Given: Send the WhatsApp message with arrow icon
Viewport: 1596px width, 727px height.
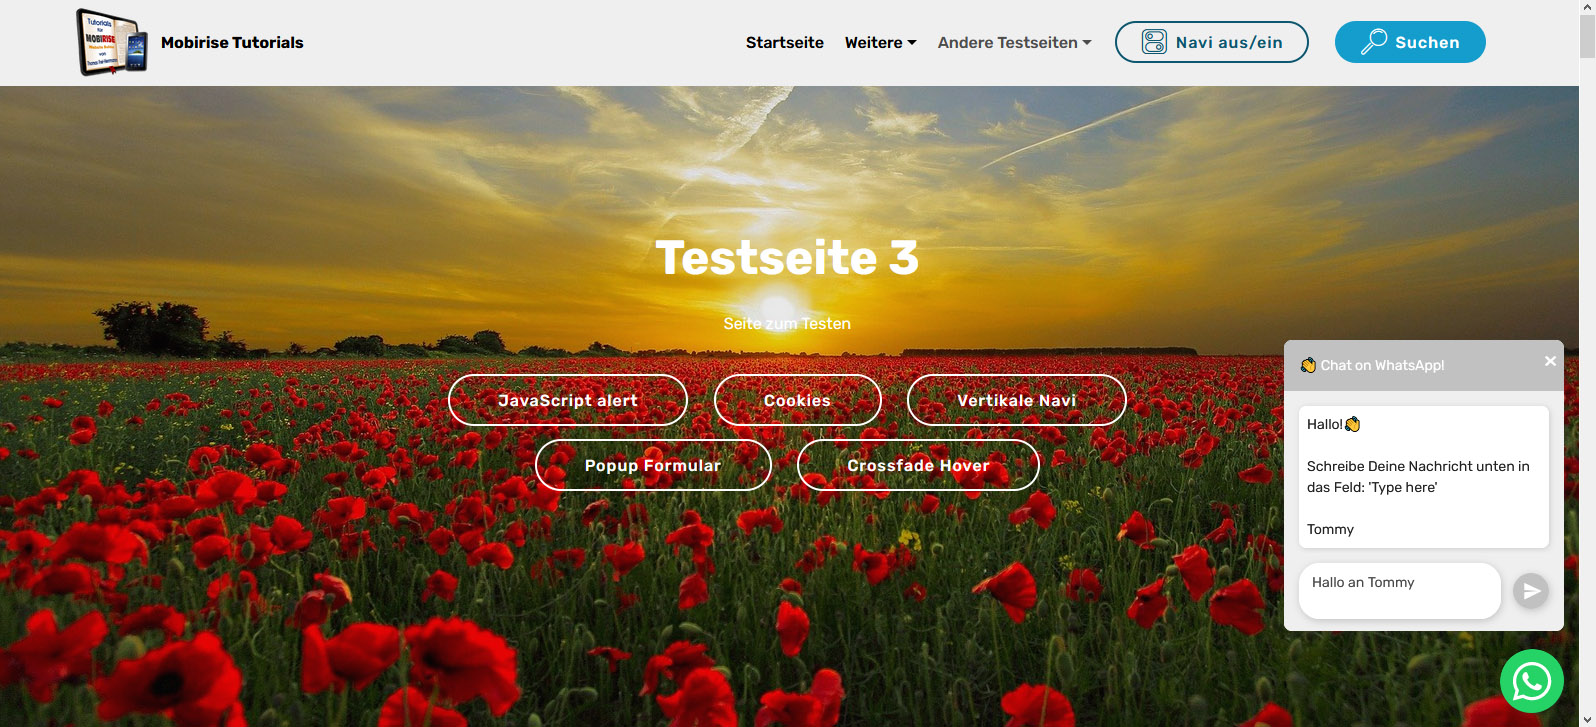Looking at the screenshot, I should point(1531,591).
